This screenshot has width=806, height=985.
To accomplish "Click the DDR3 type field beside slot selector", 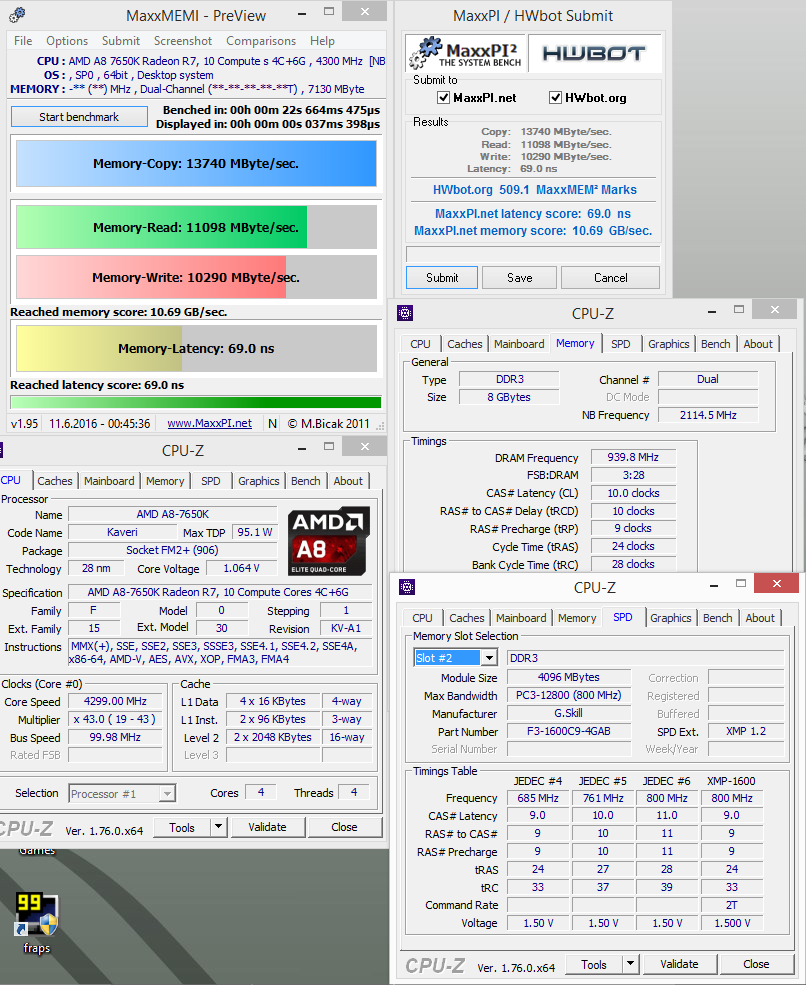I will click(x=646, y=658).
